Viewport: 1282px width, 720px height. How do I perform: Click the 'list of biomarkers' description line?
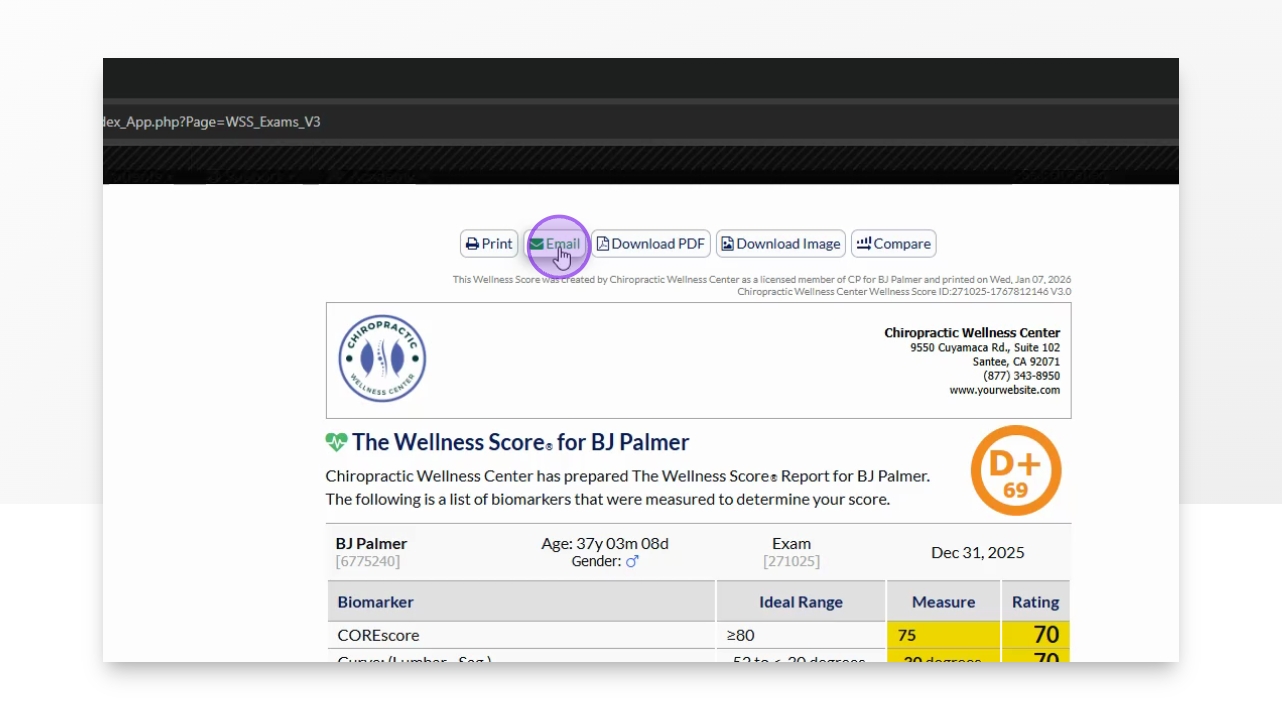pyautogui.click(x=608, y=499)
